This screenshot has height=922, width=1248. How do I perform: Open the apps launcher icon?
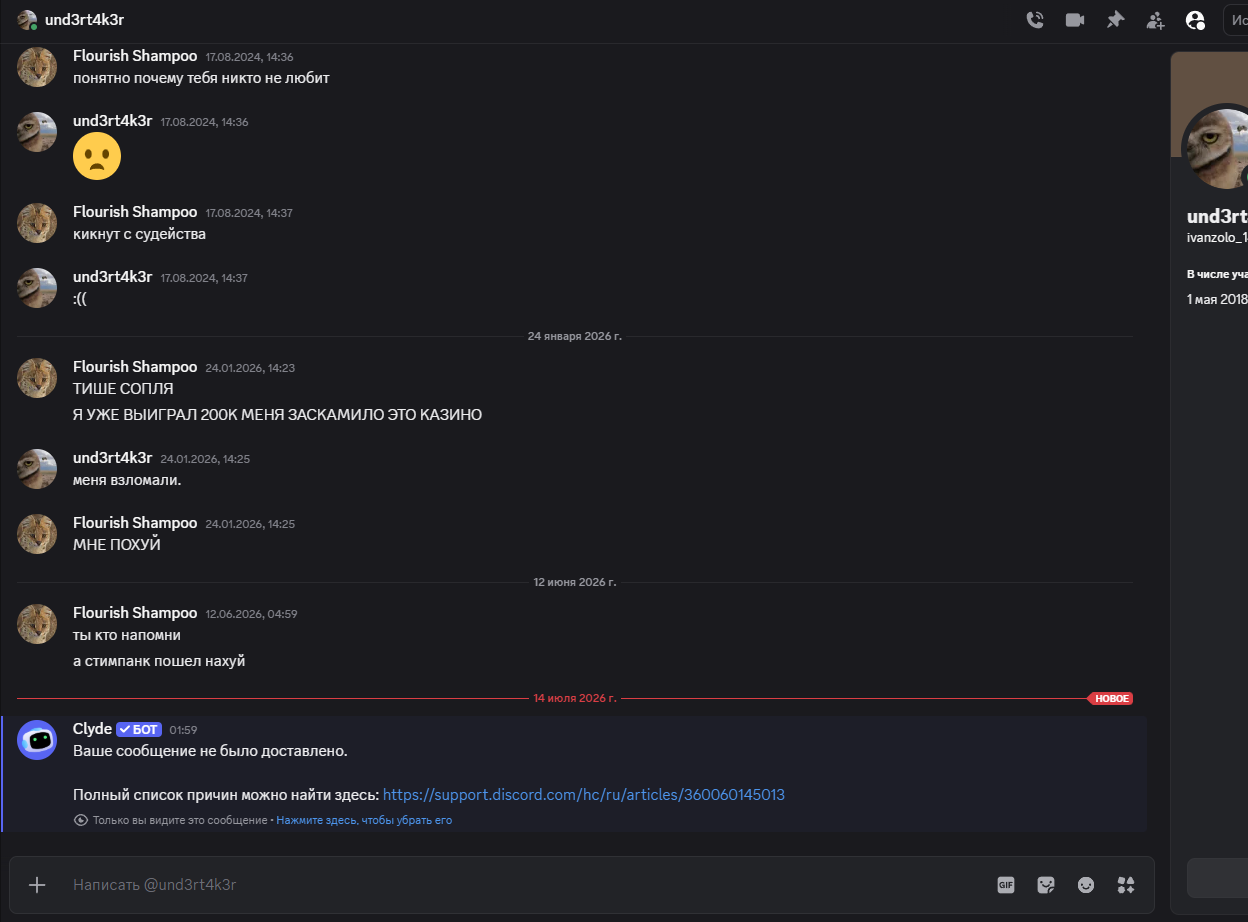coord(1126,885)
